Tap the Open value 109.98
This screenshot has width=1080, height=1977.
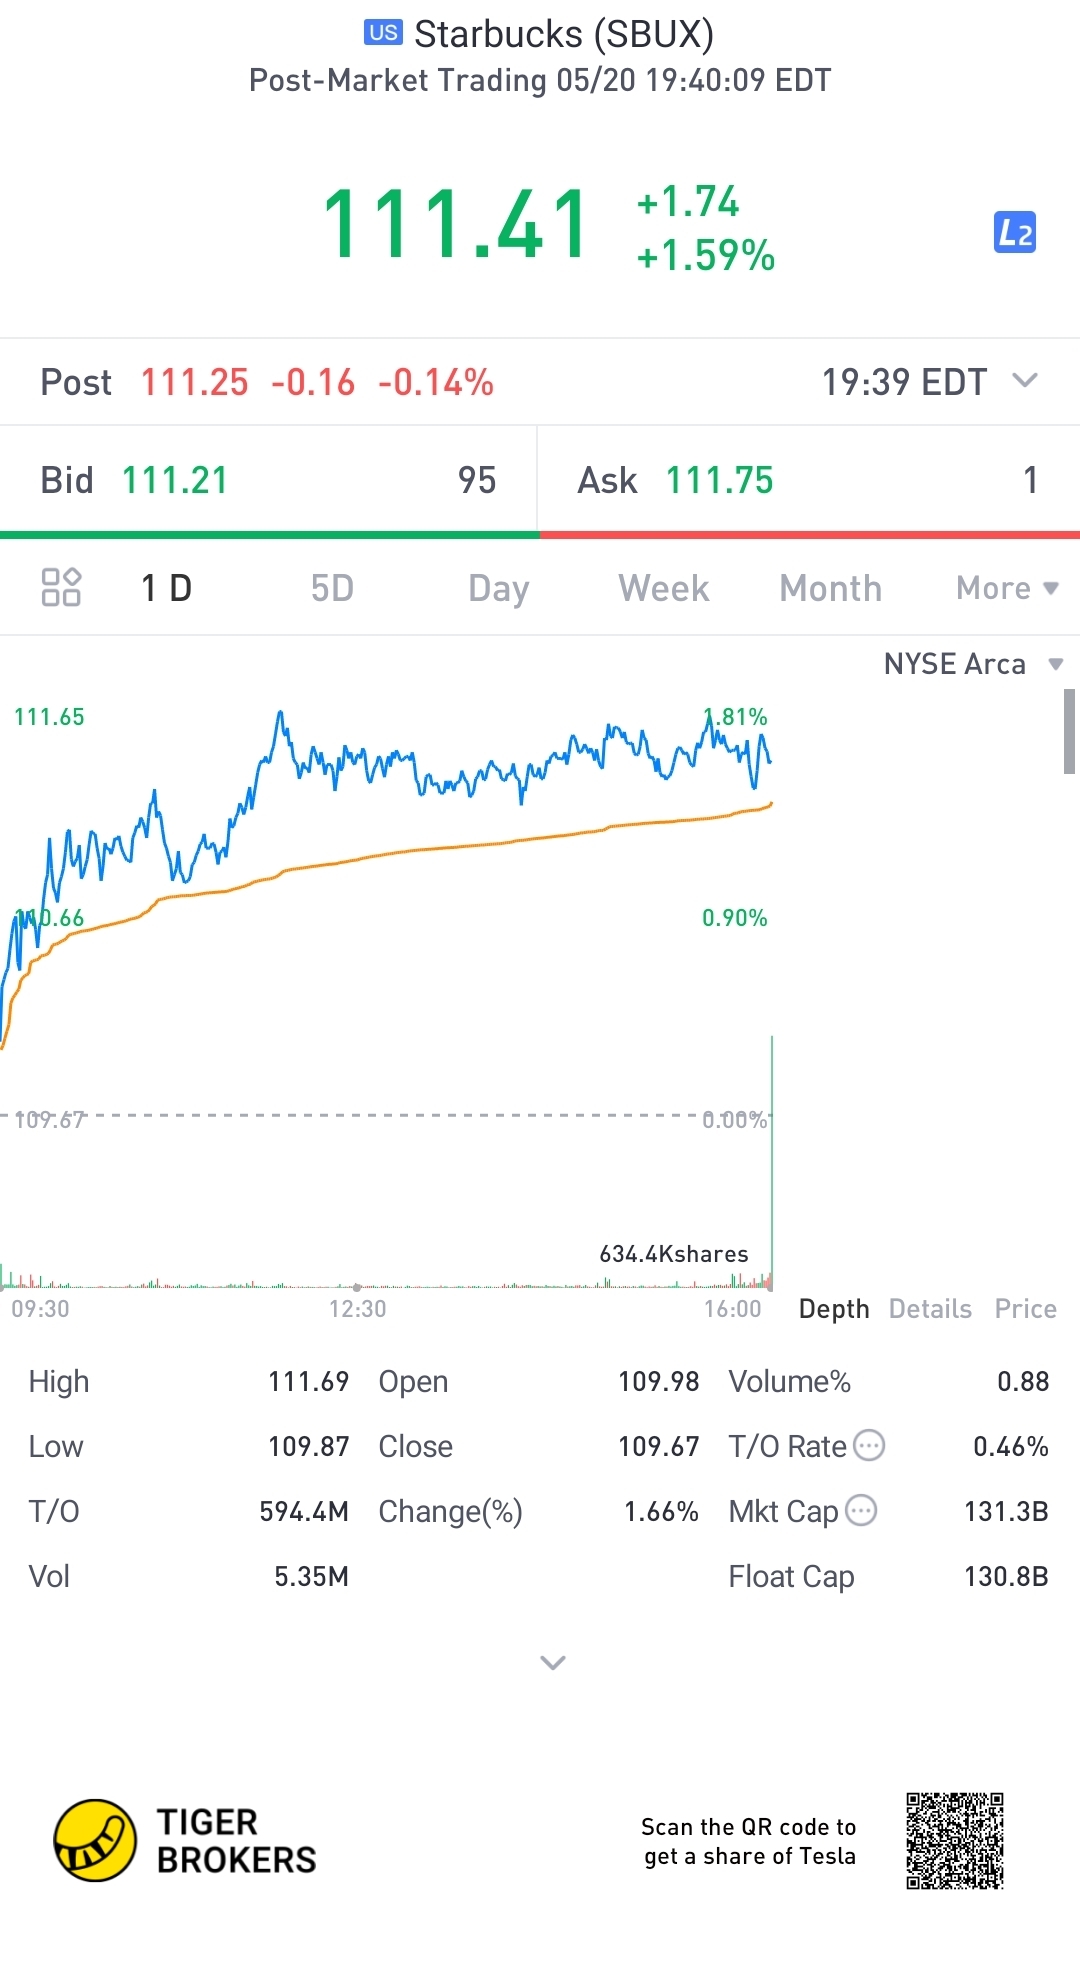click(x=658, y=1381)
